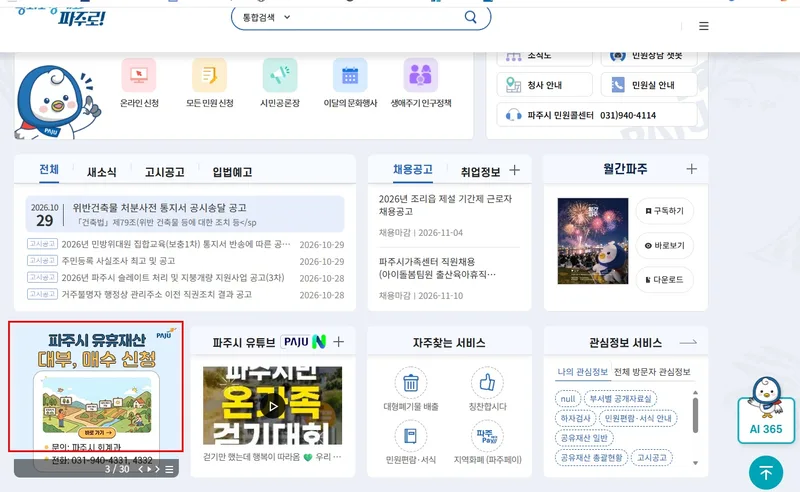
Task: Click the 부서별 공개자료실 tag
Action: click(x=620, y=399)
